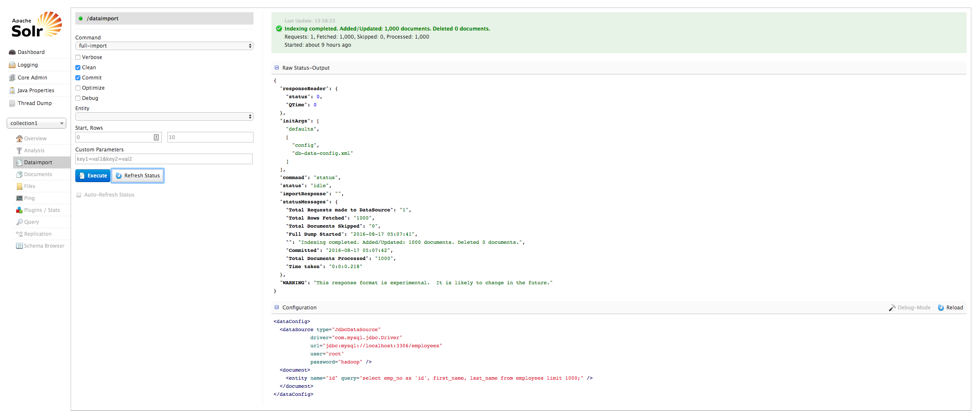Screen dimensions: 975x411
Task: Open the Replication menu item
Action: [x=38, y=234]
